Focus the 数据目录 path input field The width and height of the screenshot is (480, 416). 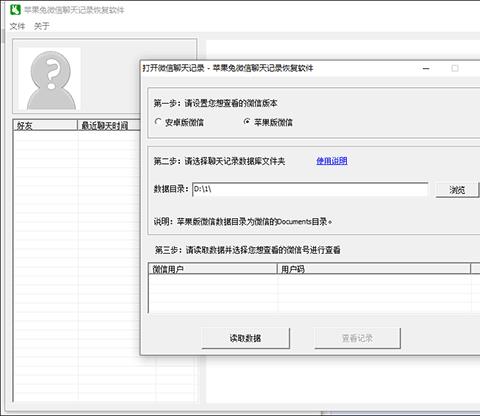(x=310, y=189)
